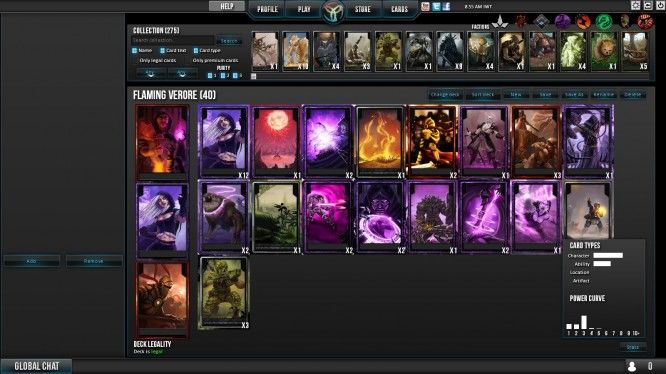
Task: Open the Facebook social icon
Action: [446, 6]
